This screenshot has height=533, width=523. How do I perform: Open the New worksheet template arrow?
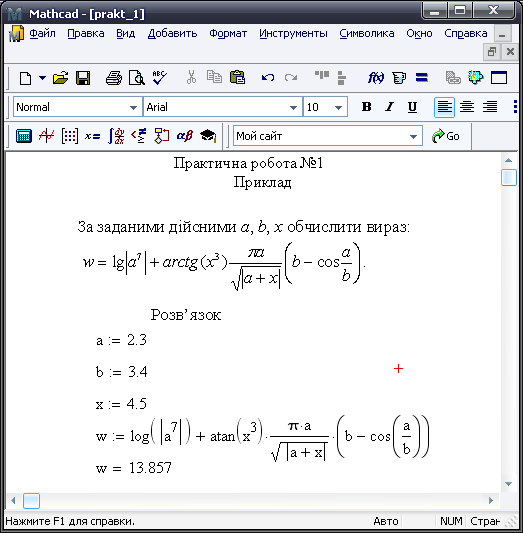coord(42,78)
